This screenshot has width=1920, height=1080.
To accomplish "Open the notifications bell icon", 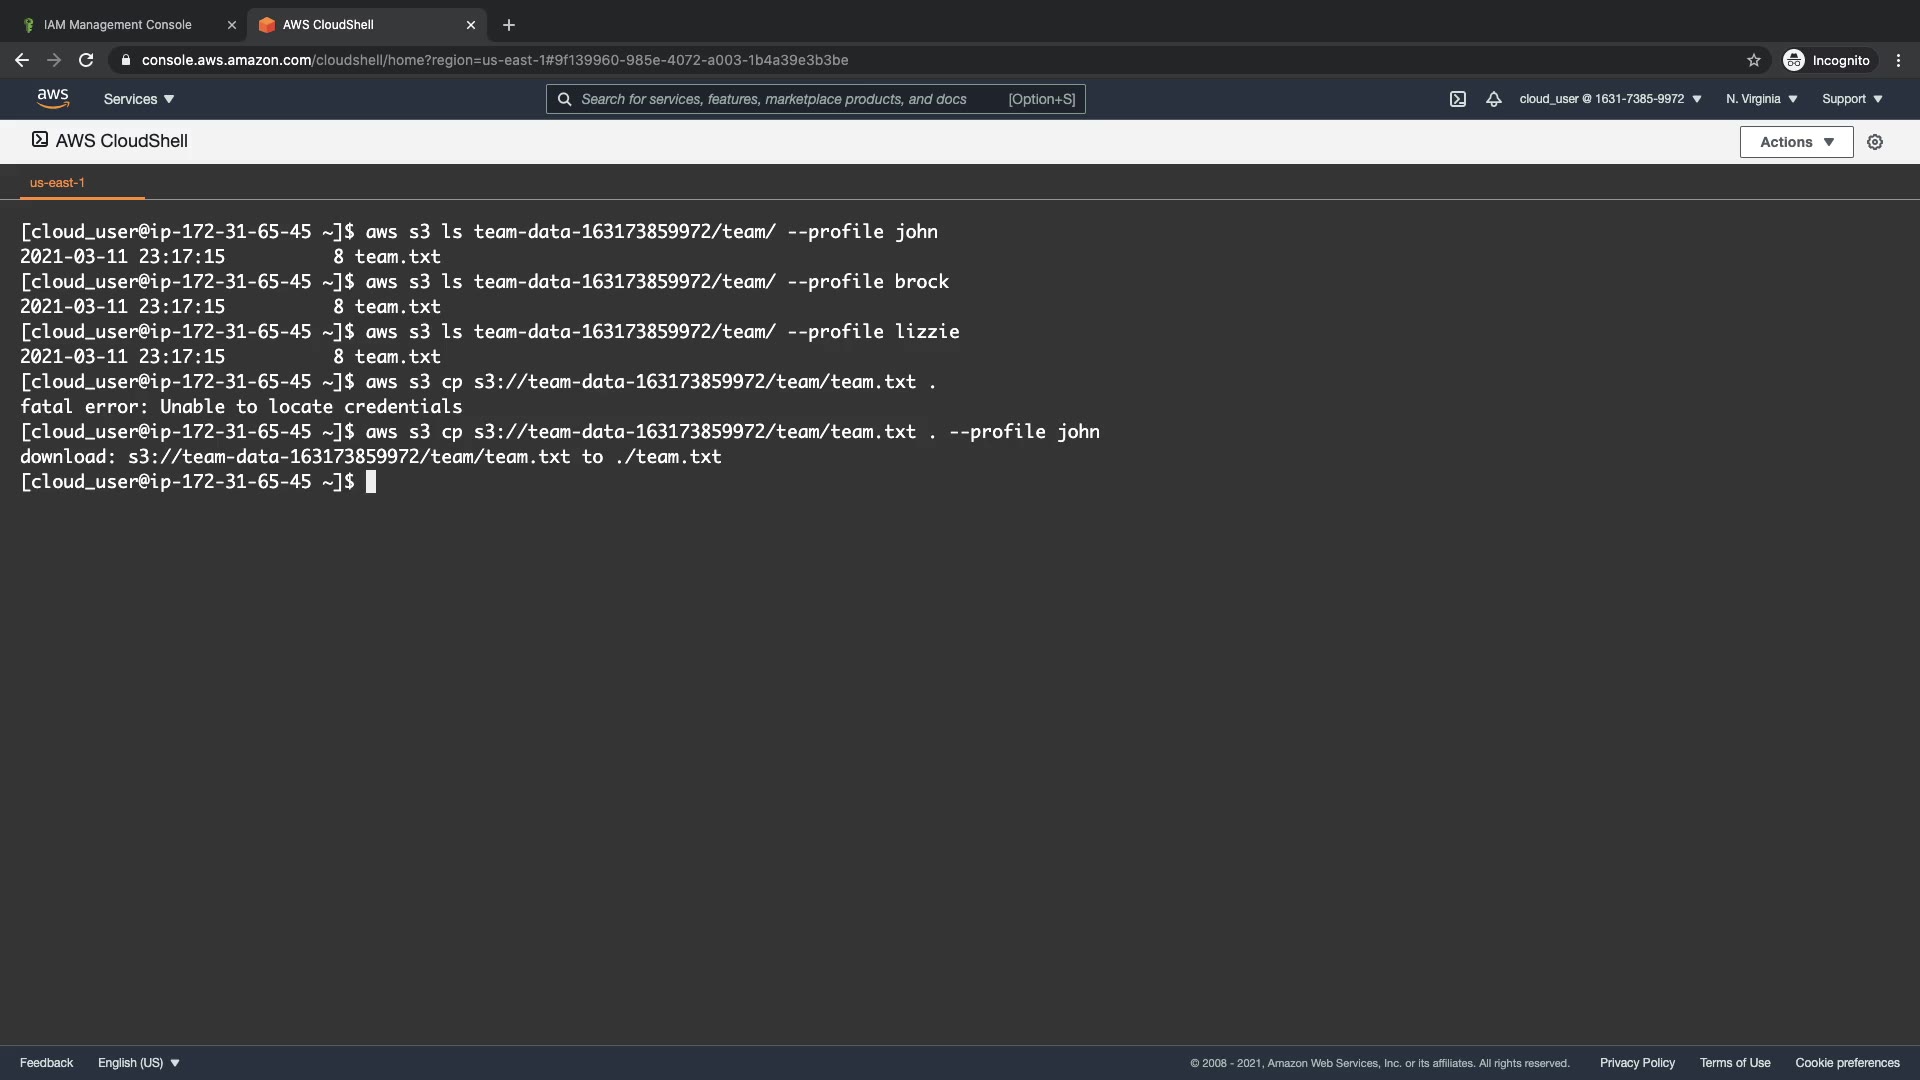I will 1493,99.
